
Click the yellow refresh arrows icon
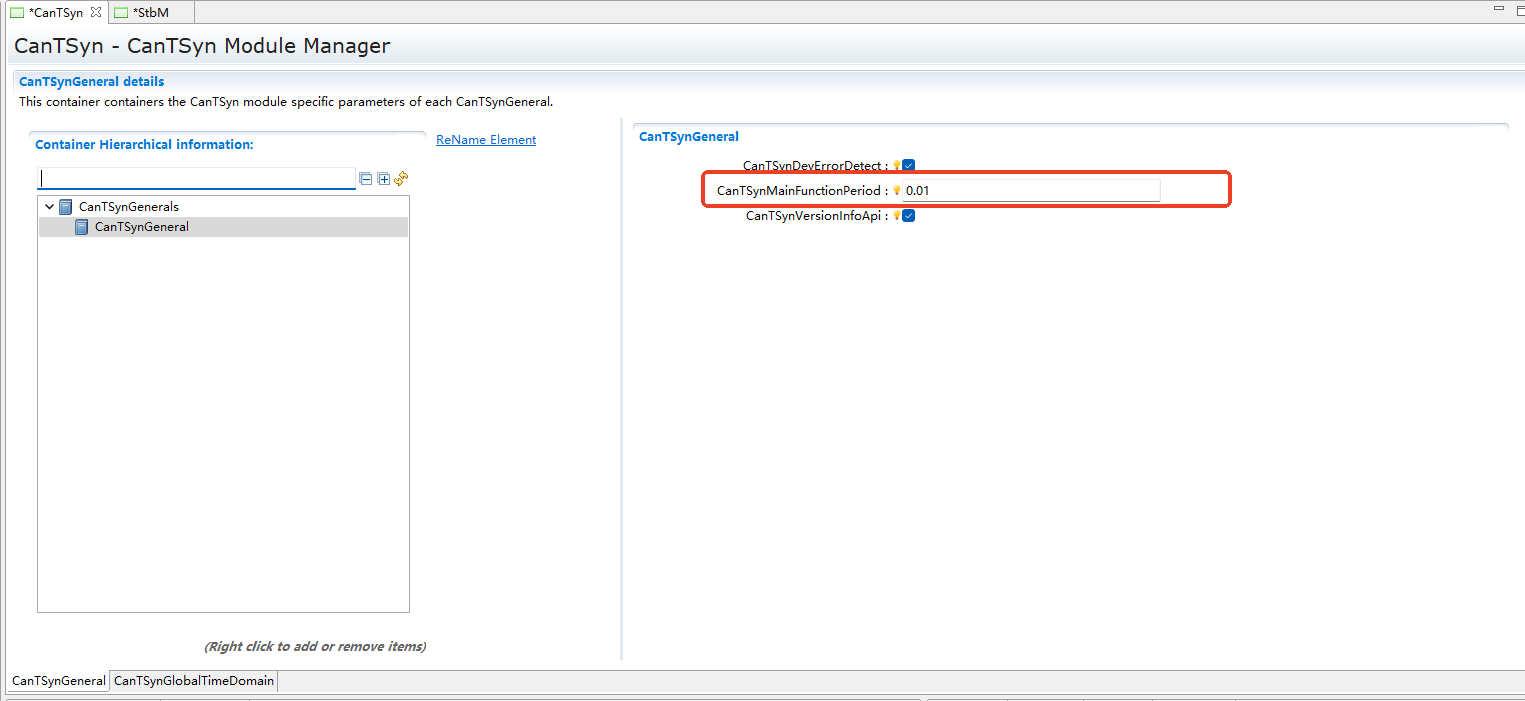point(401,179)
